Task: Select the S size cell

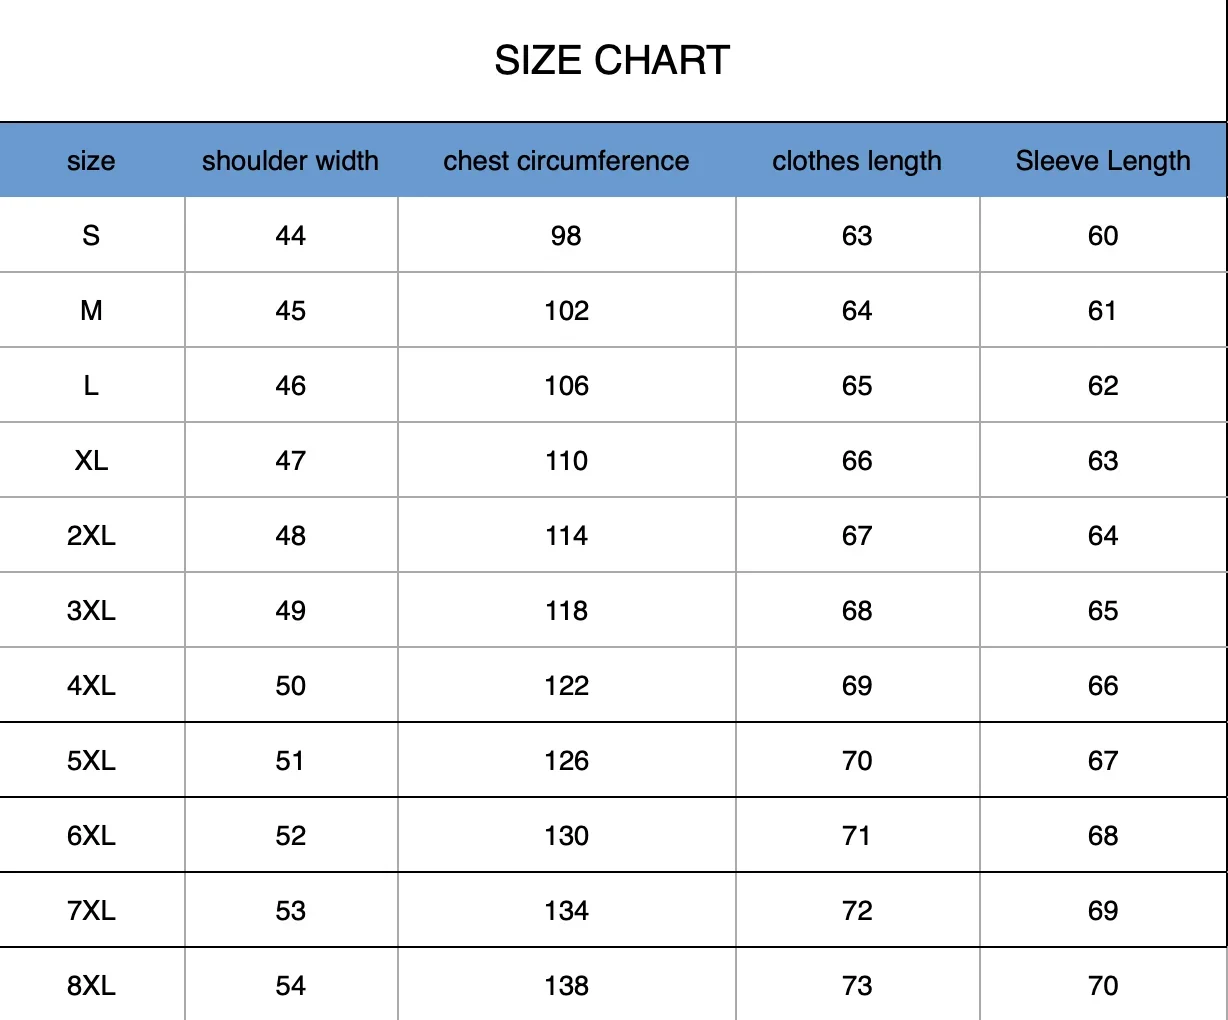Action: 91,236
